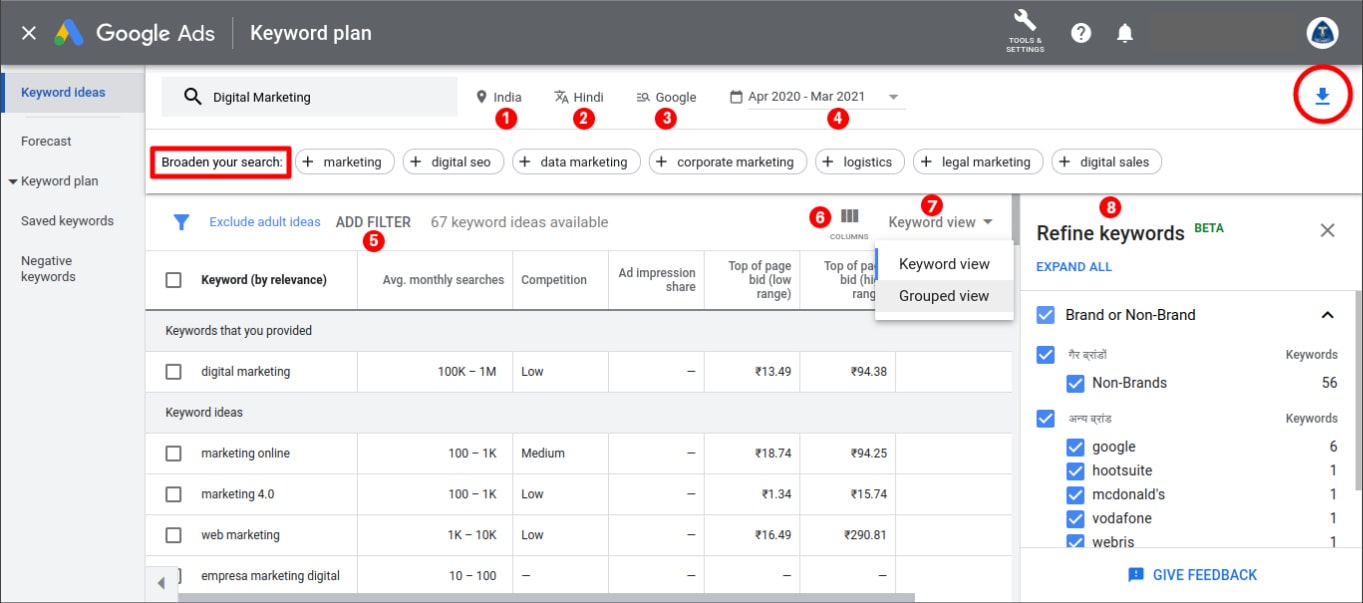Uncheck the mcdonald's brand checkbox
This screenshot has height=603, width=1363.
(1075, 494)
